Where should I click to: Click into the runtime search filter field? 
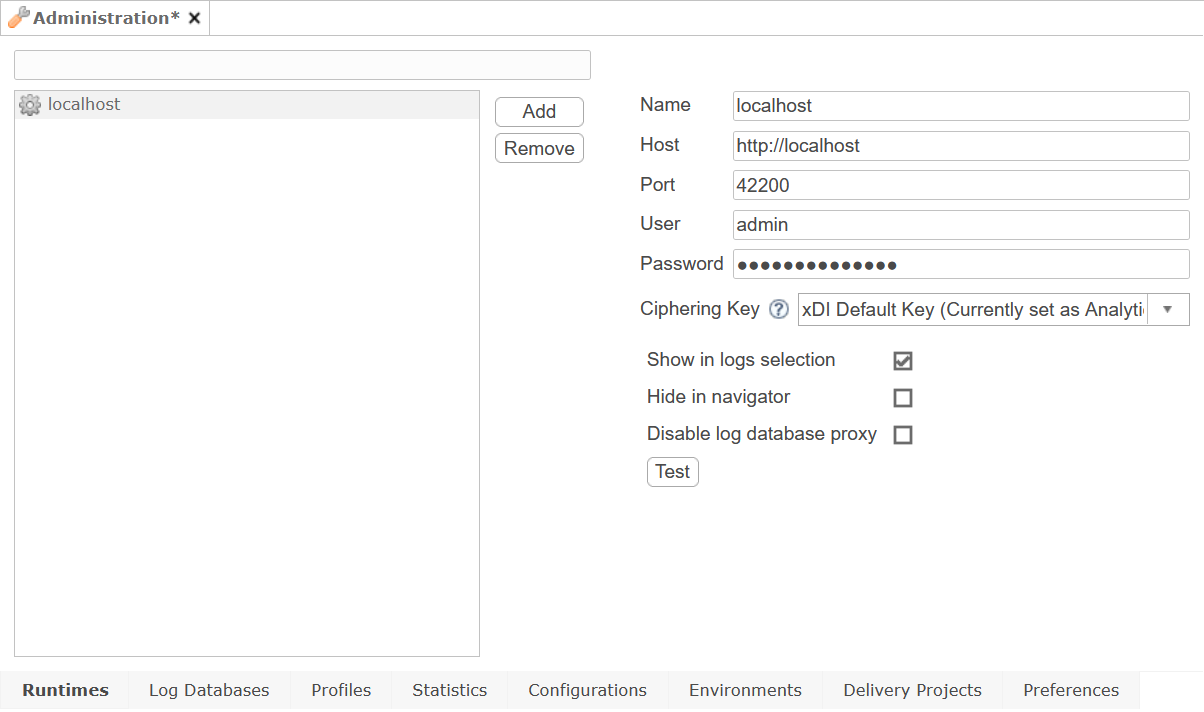point(300,64)
